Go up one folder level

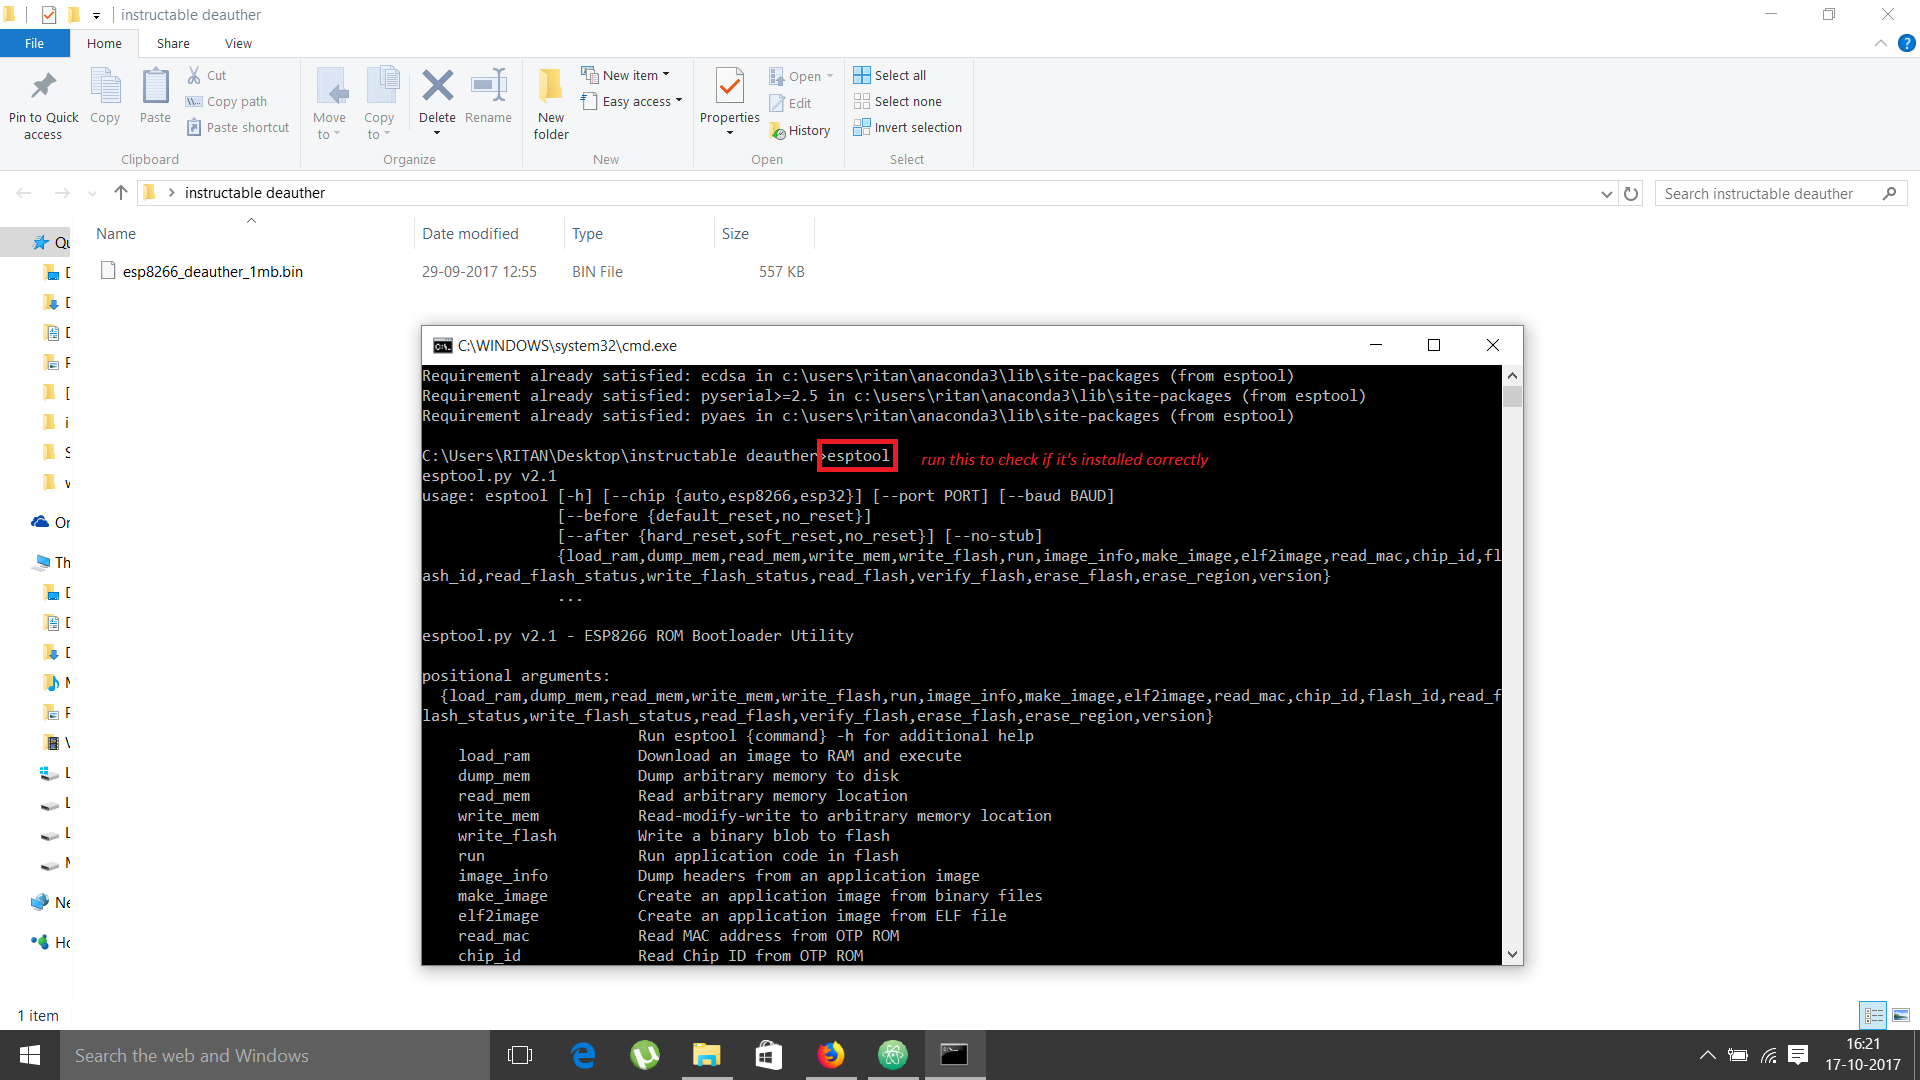click(121, 193)
